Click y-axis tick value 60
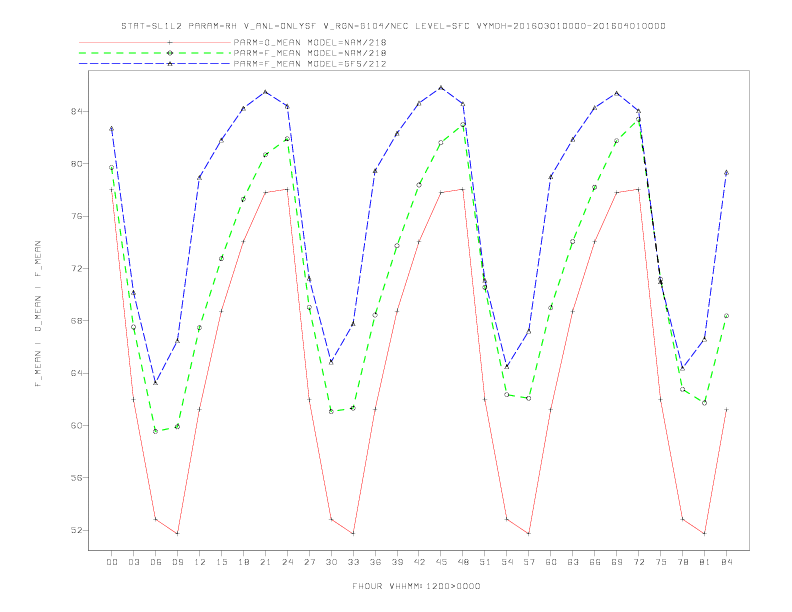This screenshot has width=792, height=612. coord(77,425)
